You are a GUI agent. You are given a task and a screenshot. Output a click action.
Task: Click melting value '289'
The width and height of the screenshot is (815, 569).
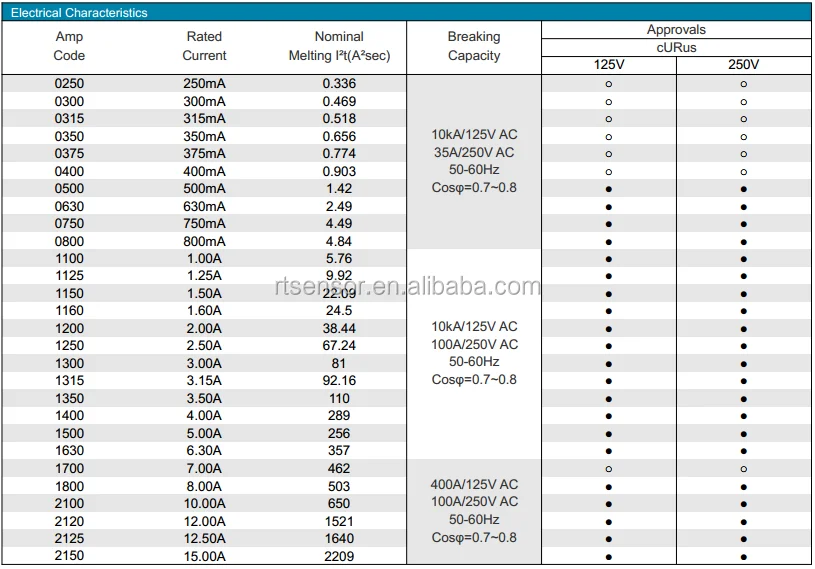tap(339, 416)
